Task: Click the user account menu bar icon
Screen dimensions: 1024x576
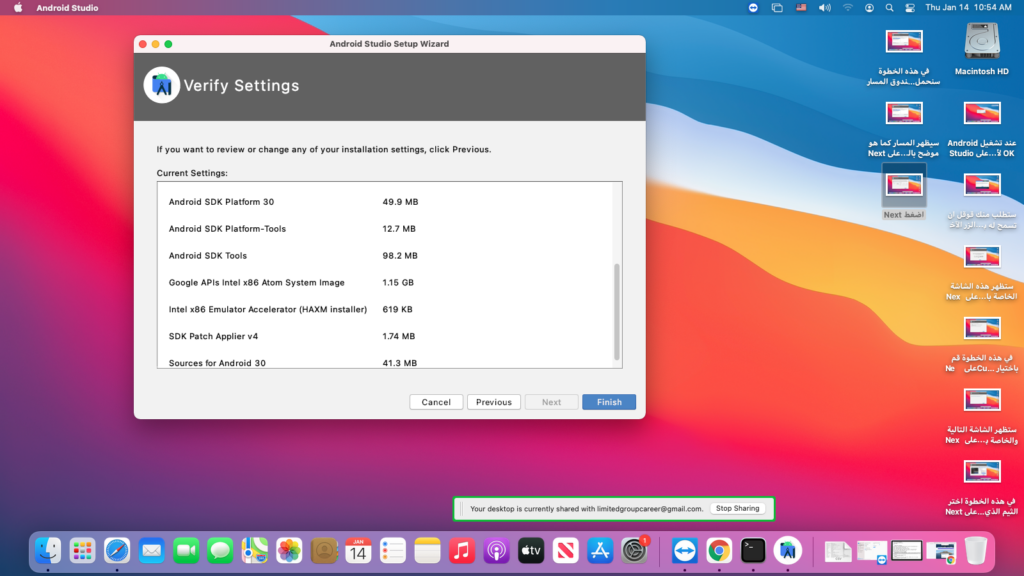Action: tap(869, 8)
